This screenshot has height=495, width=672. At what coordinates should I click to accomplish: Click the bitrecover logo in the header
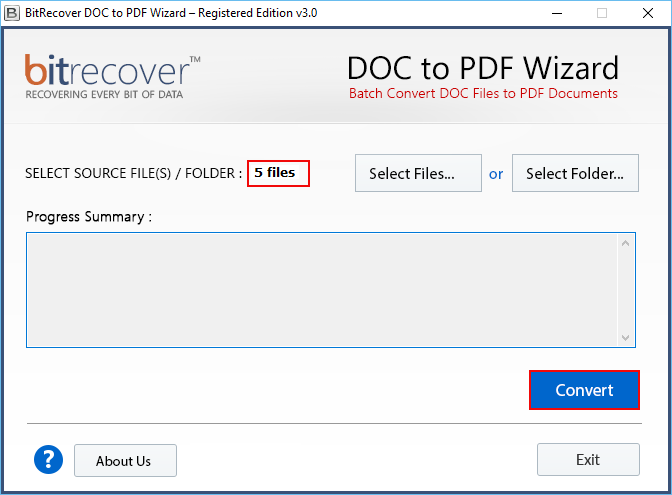112,76
